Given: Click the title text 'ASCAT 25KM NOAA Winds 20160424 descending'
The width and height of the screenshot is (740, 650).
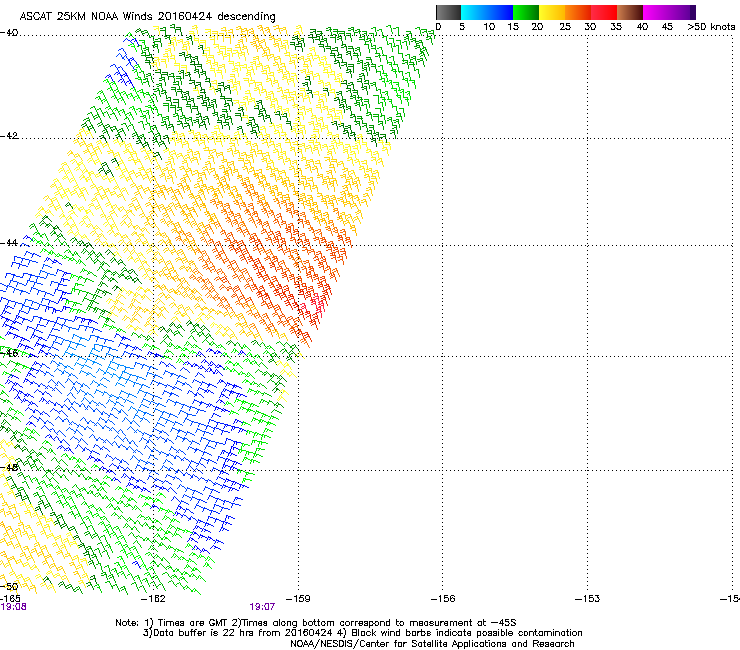Looking at the screenshot, I should click(x=147, y=16).
